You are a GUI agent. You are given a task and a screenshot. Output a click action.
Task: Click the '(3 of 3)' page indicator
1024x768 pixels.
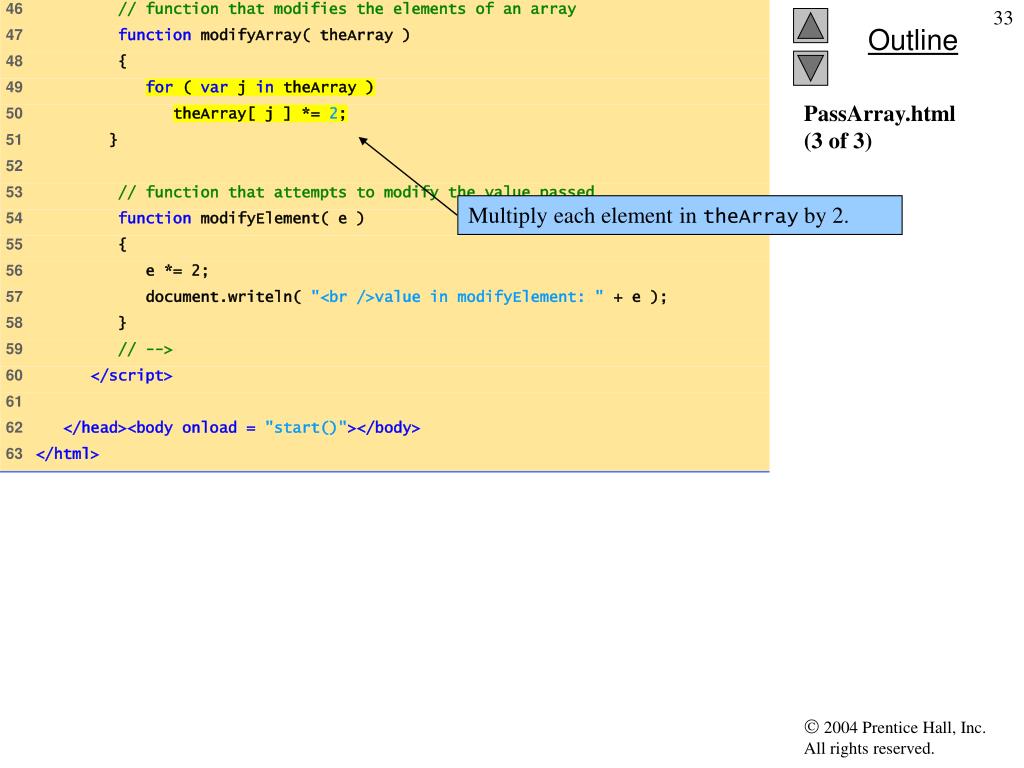[837, 141]
